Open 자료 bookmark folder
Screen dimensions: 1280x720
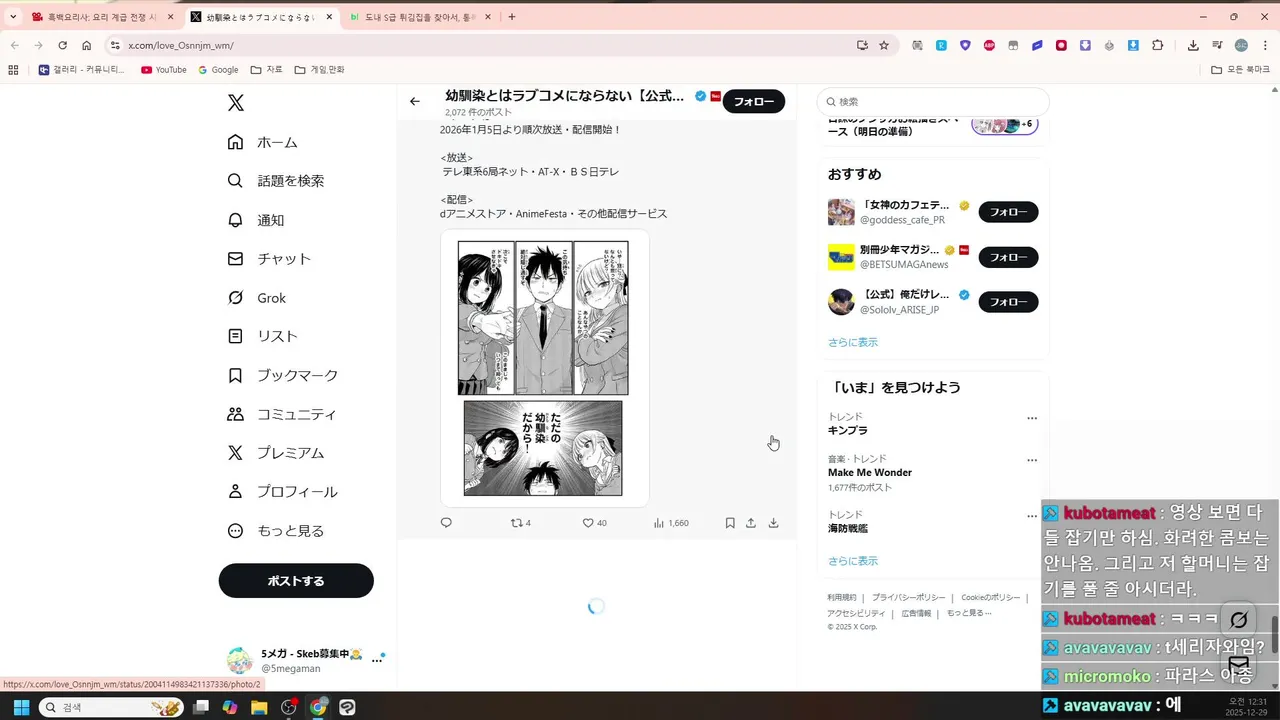tap(267, 70)
